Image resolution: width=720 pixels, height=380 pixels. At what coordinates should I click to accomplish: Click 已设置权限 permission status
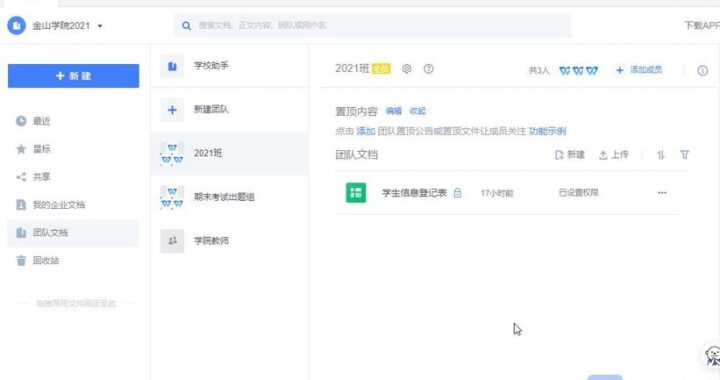[579, 193]
